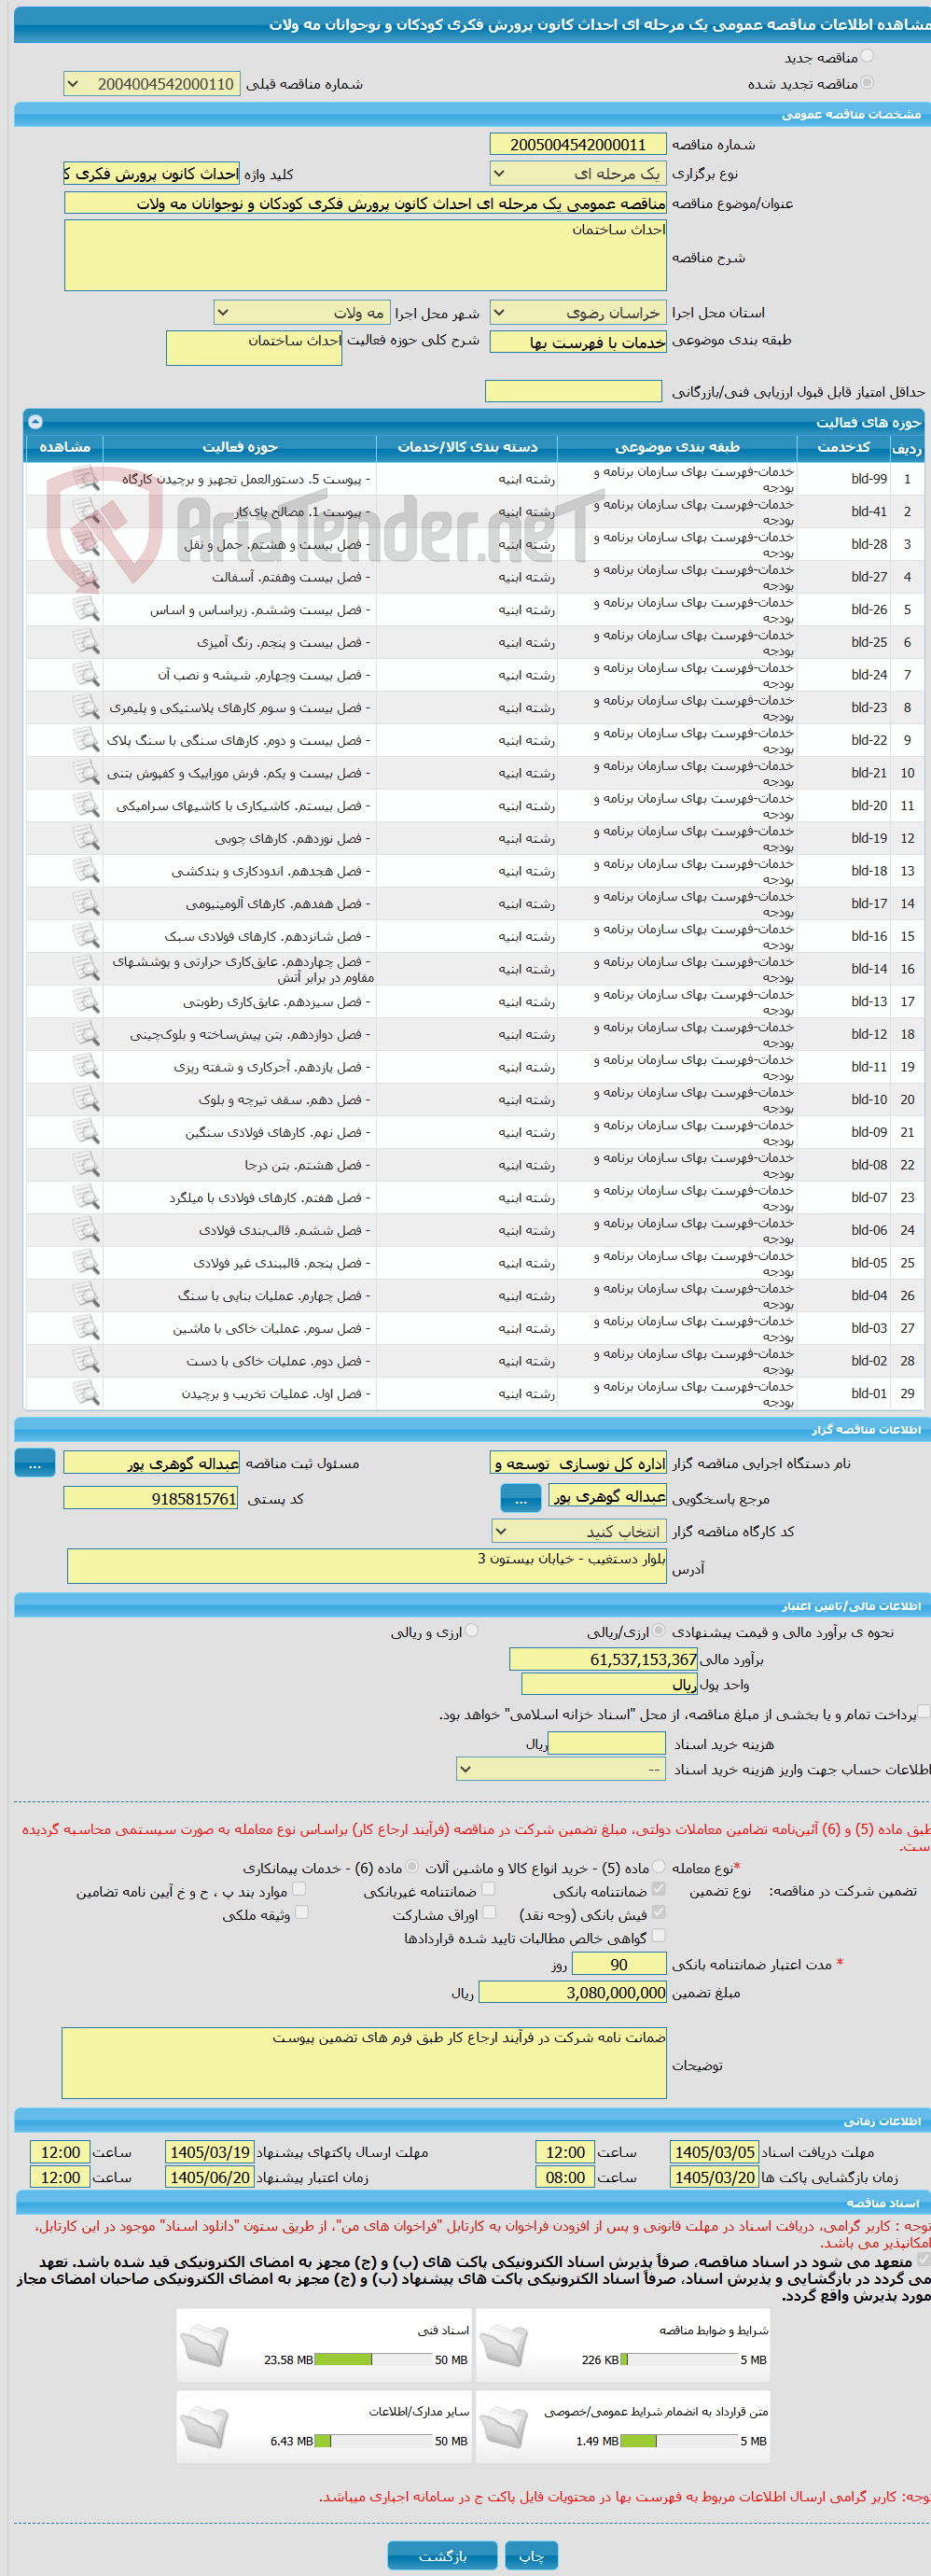Open view icon for row bld-05
This screenshot has height=2576, width=931.
pos(86,1263)
